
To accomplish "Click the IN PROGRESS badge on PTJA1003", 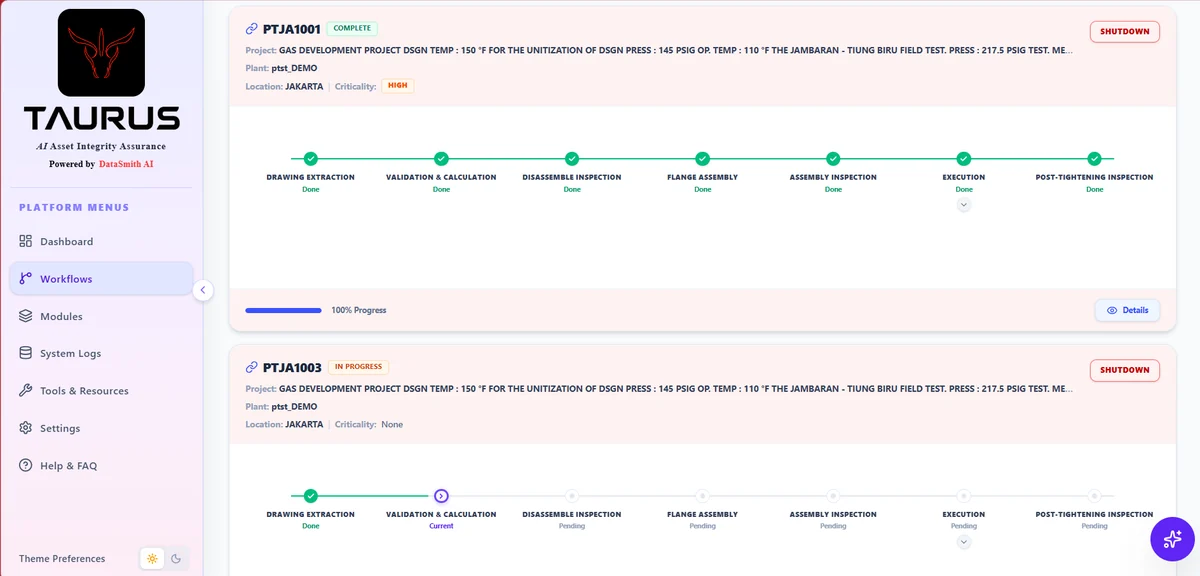I will 359,367.
